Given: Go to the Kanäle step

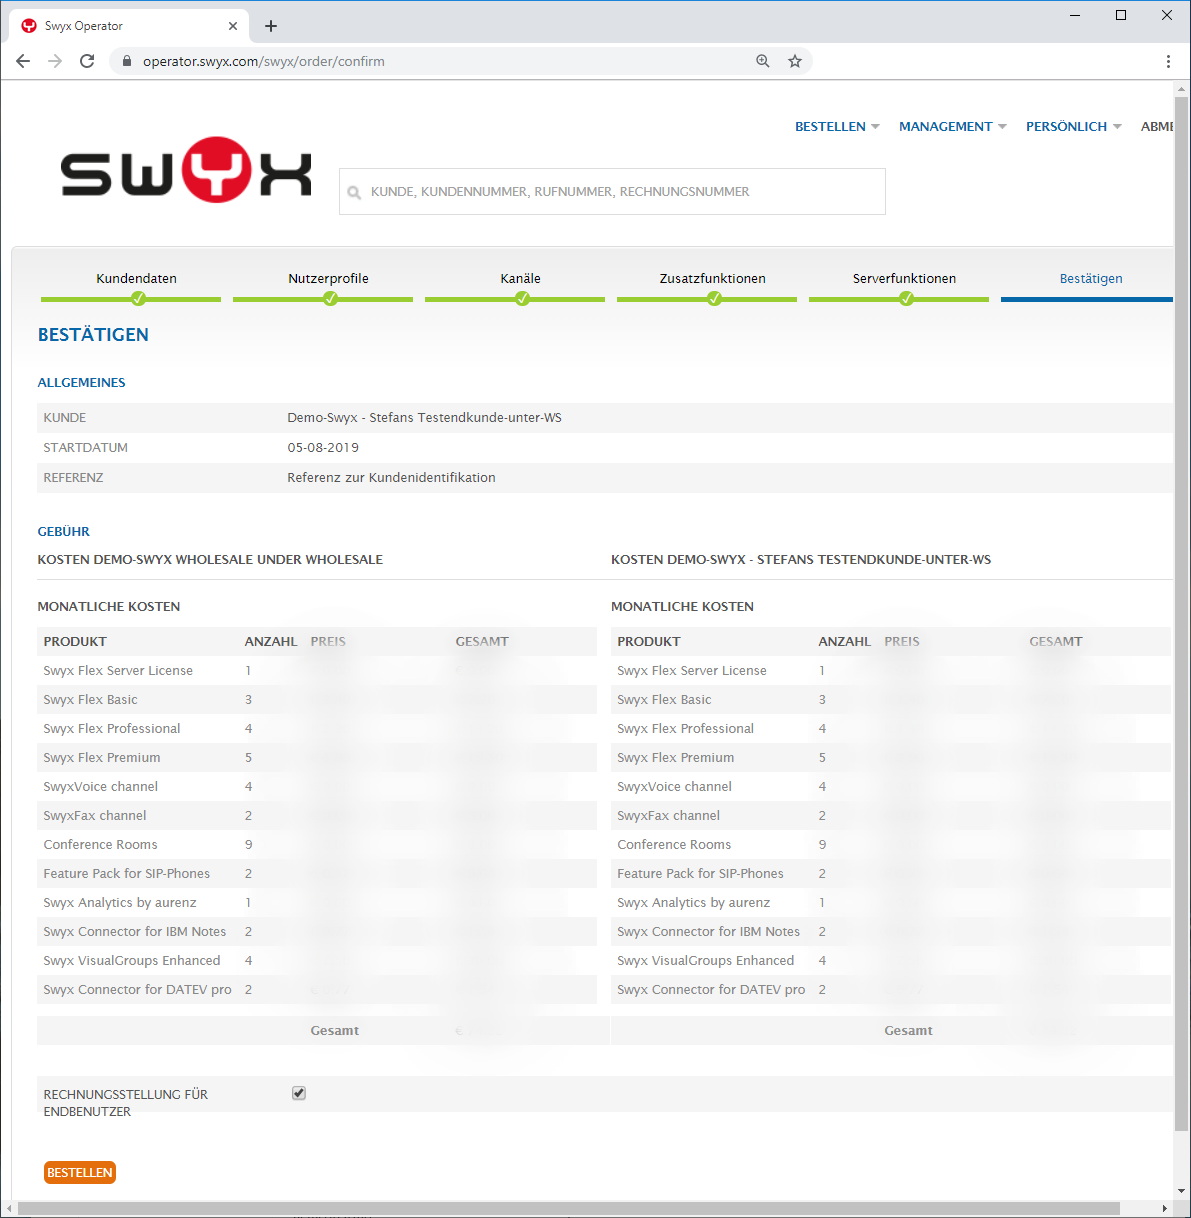Looking at the screenshot, I should click(520, 278).
